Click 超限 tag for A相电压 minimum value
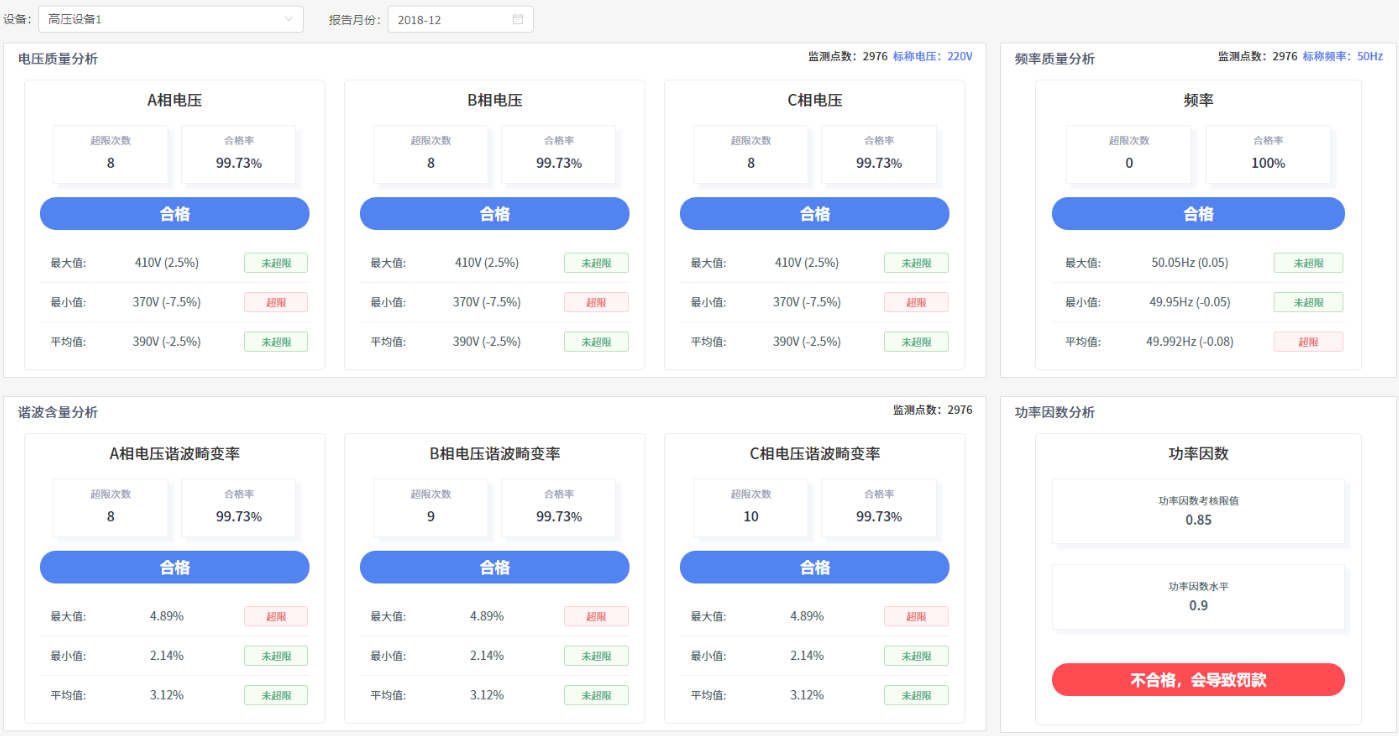The image size is (1399, 736). [x=276, y=302]
